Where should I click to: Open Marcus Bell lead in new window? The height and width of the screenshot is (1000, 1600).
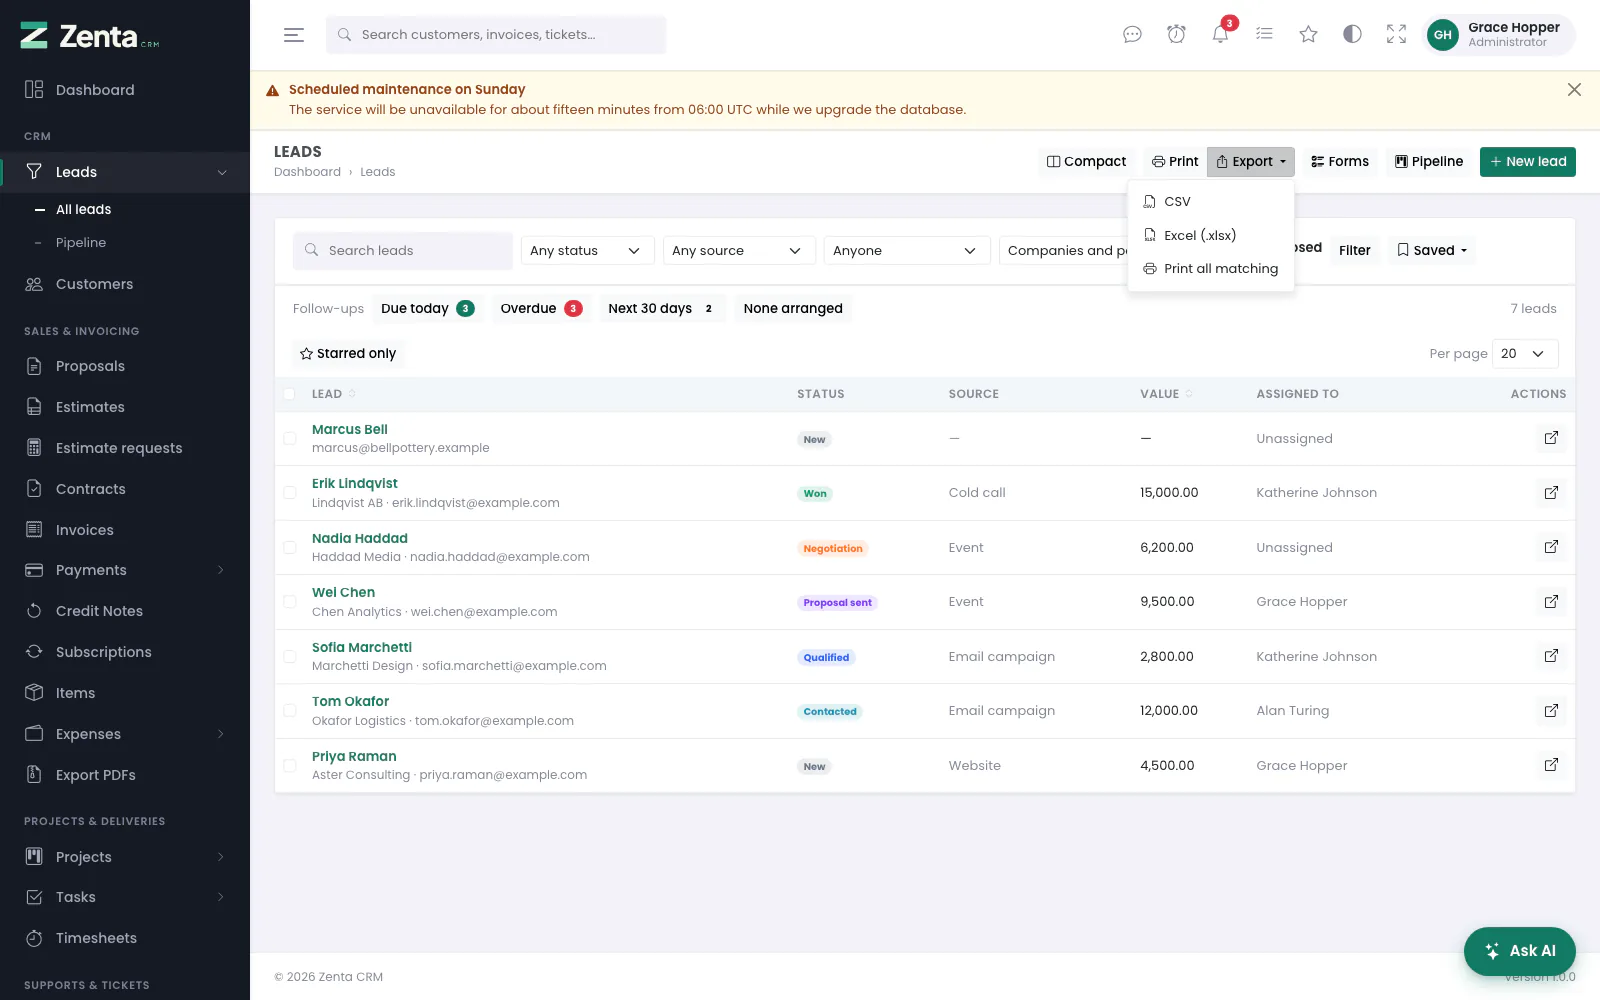click(x=1551, y=438)
